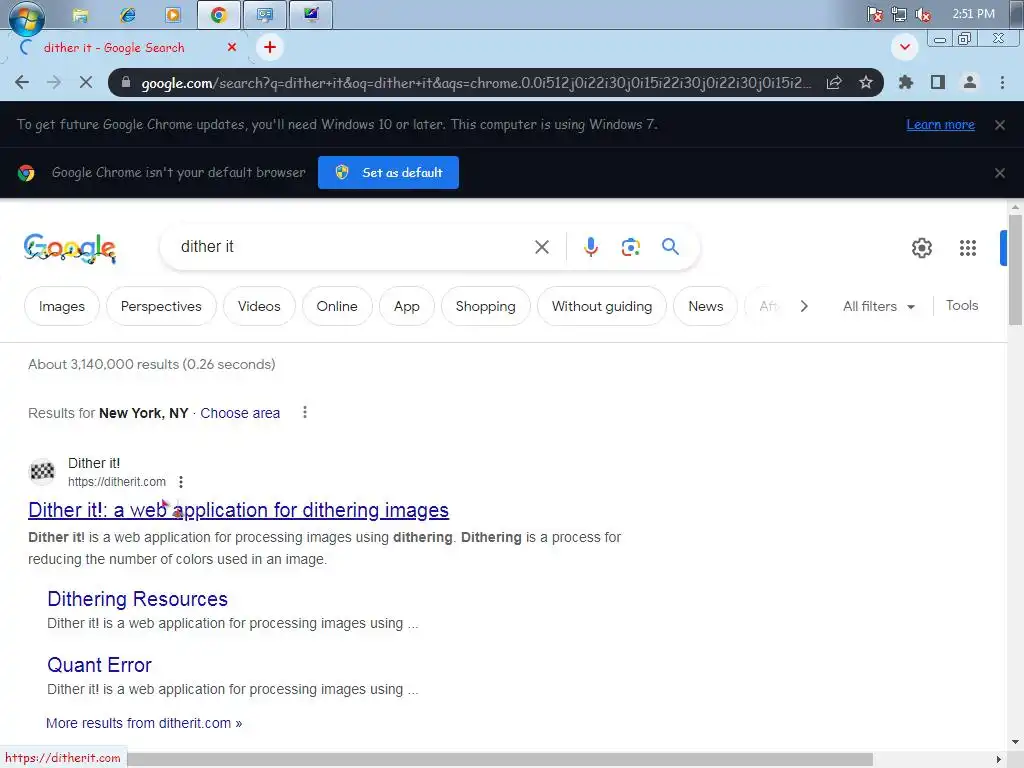Click the horizontal scrollbar thumb
The width and height of the screenshot is (1024, 768).
point(500,760)
